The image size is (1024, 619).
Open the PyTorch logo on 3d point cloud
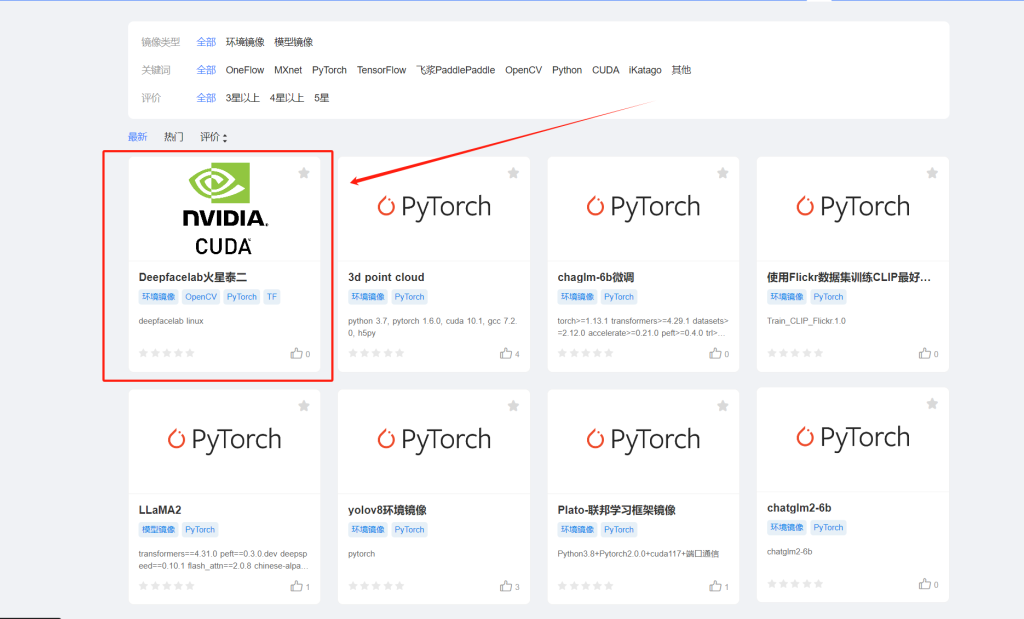tap(434, 206)
